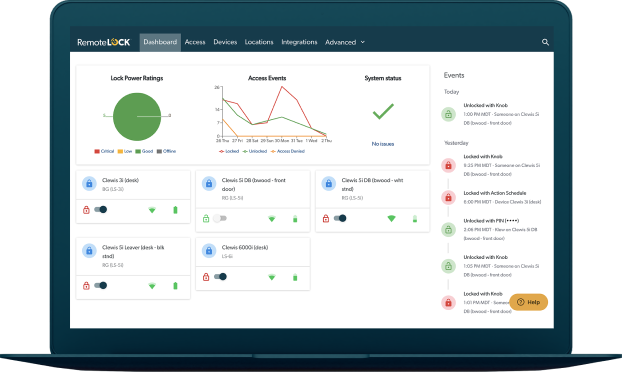Open the No issues link
The image size is (622, 372).
pos(383,144)
